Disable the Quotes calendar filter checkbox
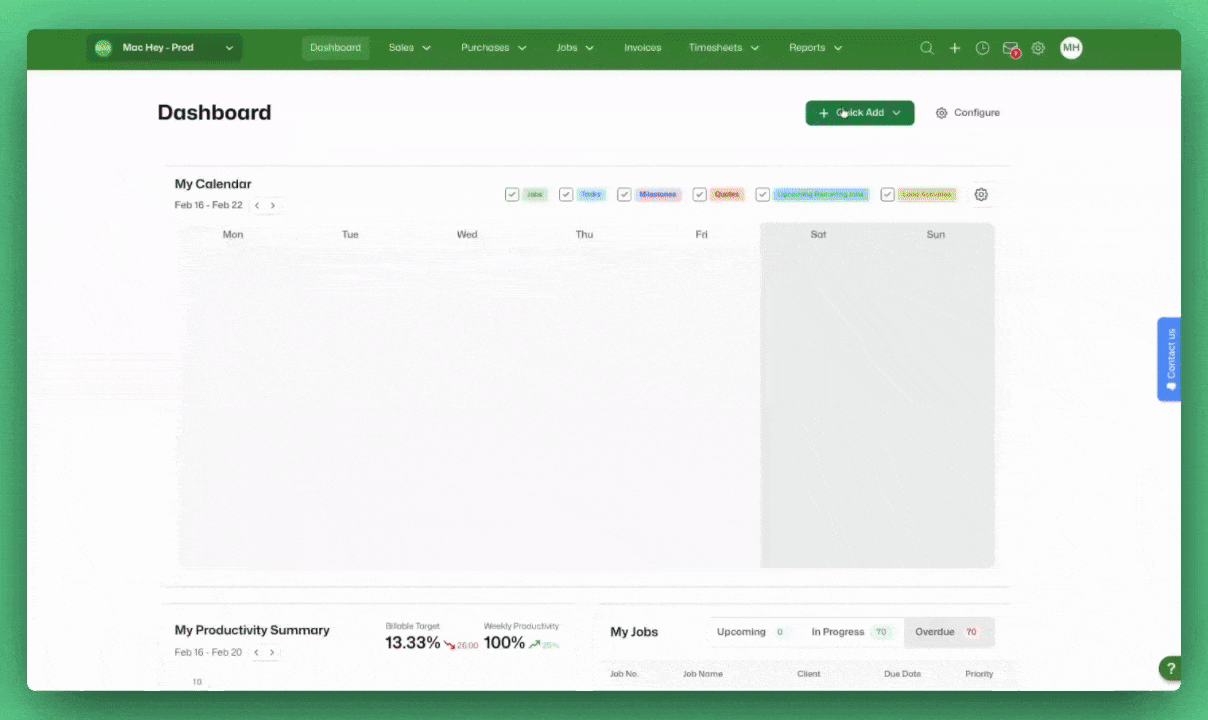Image resolution: width=1208 pixels, height=720 pixels. [700, 195]
